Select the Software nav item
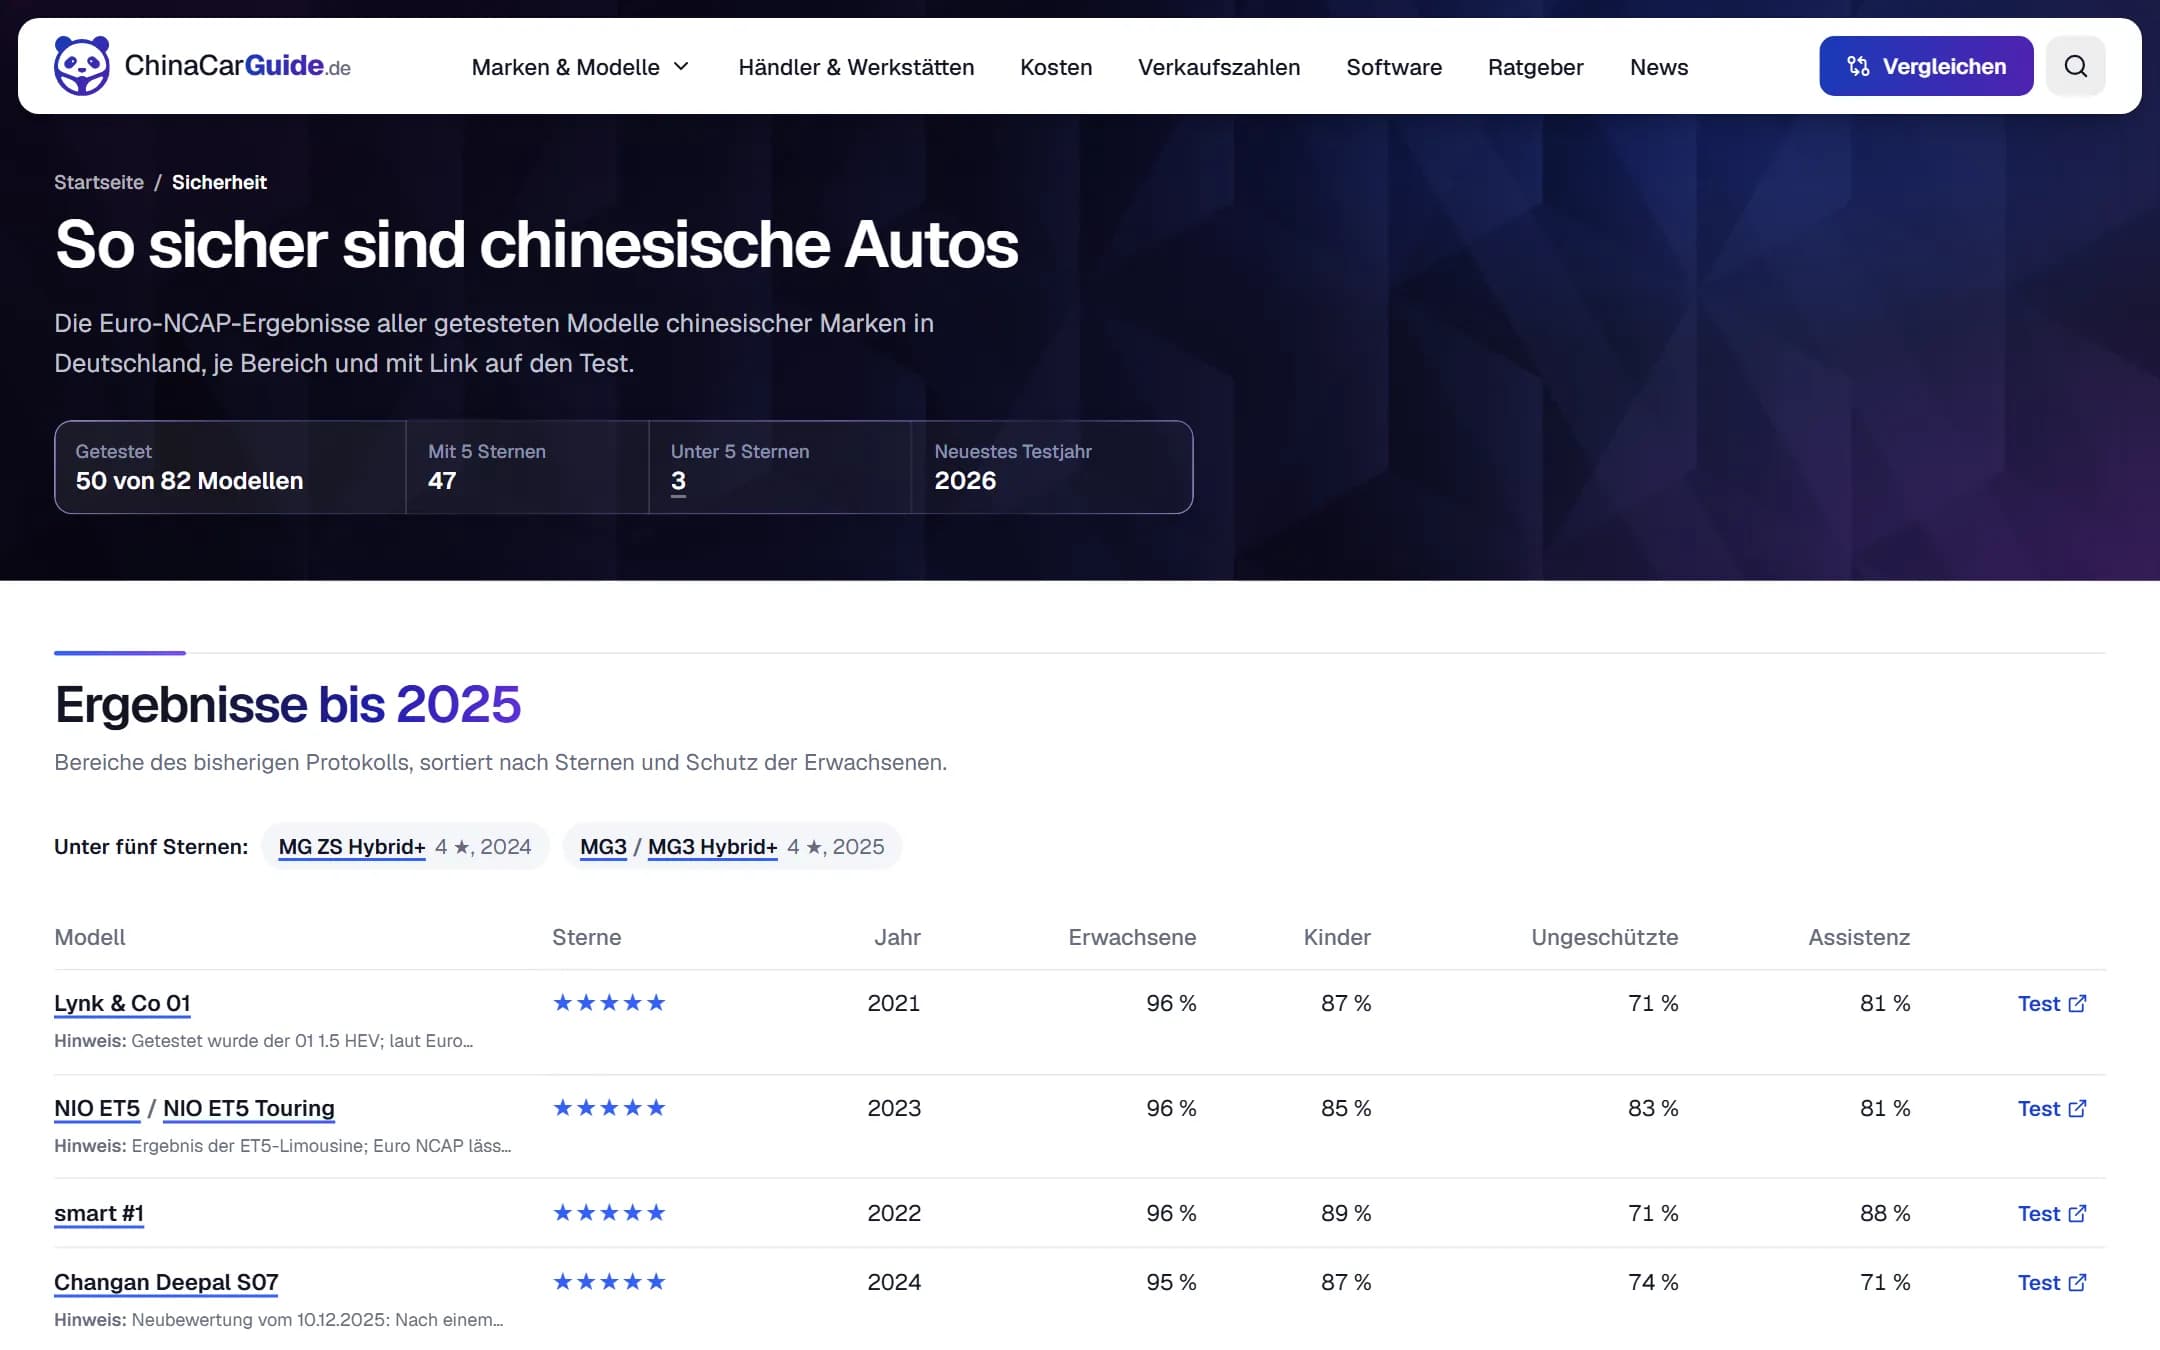Screen dimensions: 2160x1350 tap(1394, 67)
